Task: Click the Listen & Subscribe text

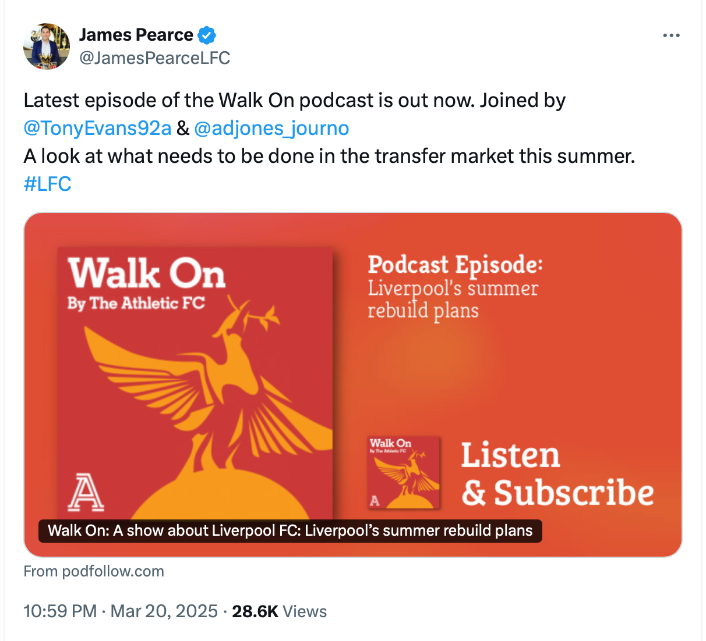Action: point(556,475)
